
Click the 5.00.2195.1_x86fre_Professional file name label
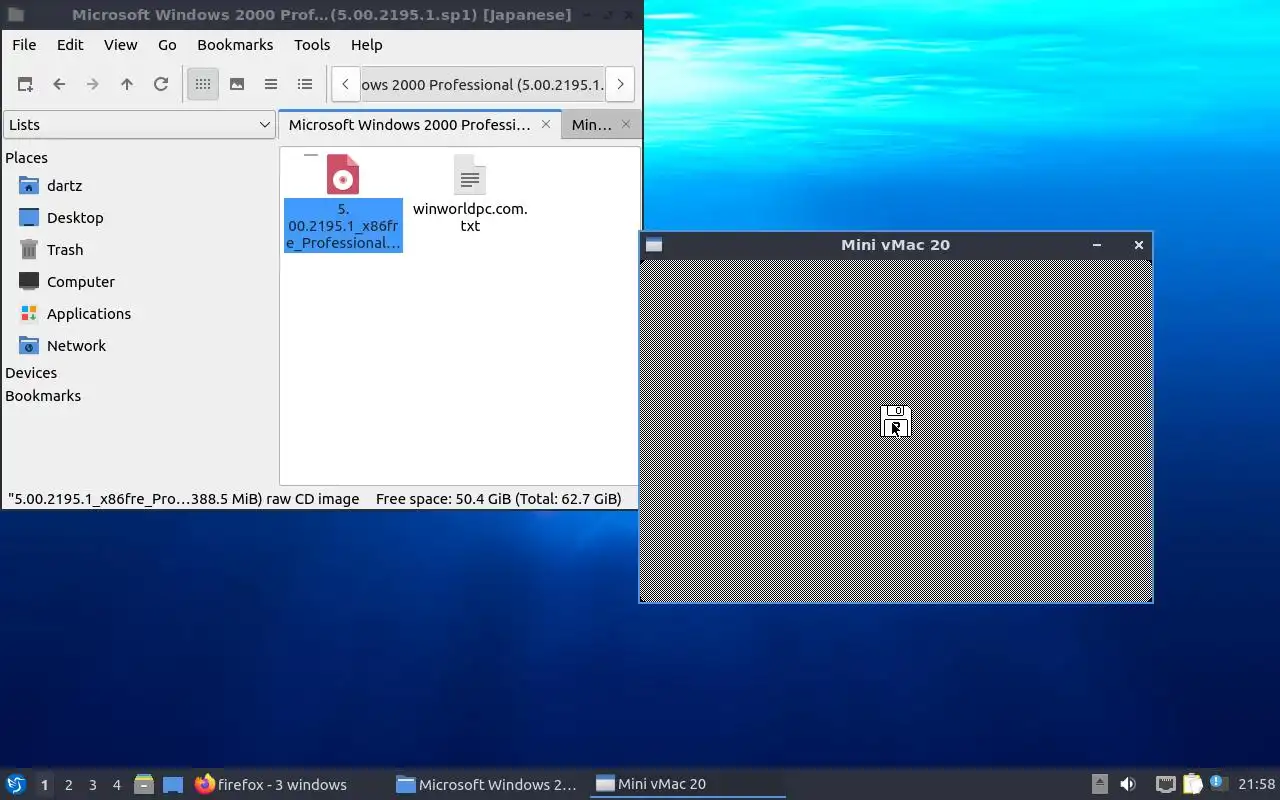pos(343,226)
